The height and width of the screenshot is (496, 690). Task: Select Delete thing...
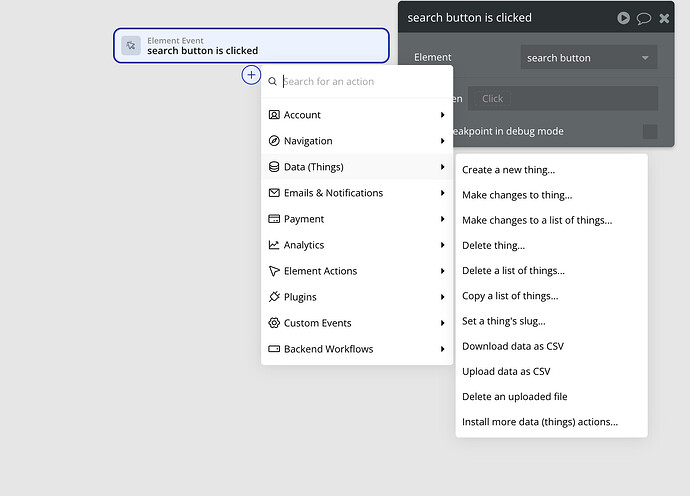493,246
